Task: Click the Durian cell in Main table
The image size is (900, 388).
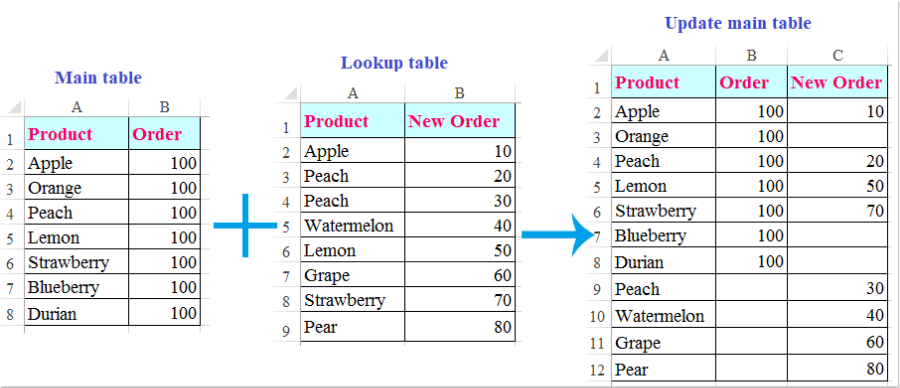Action: [x=76, y=314]
